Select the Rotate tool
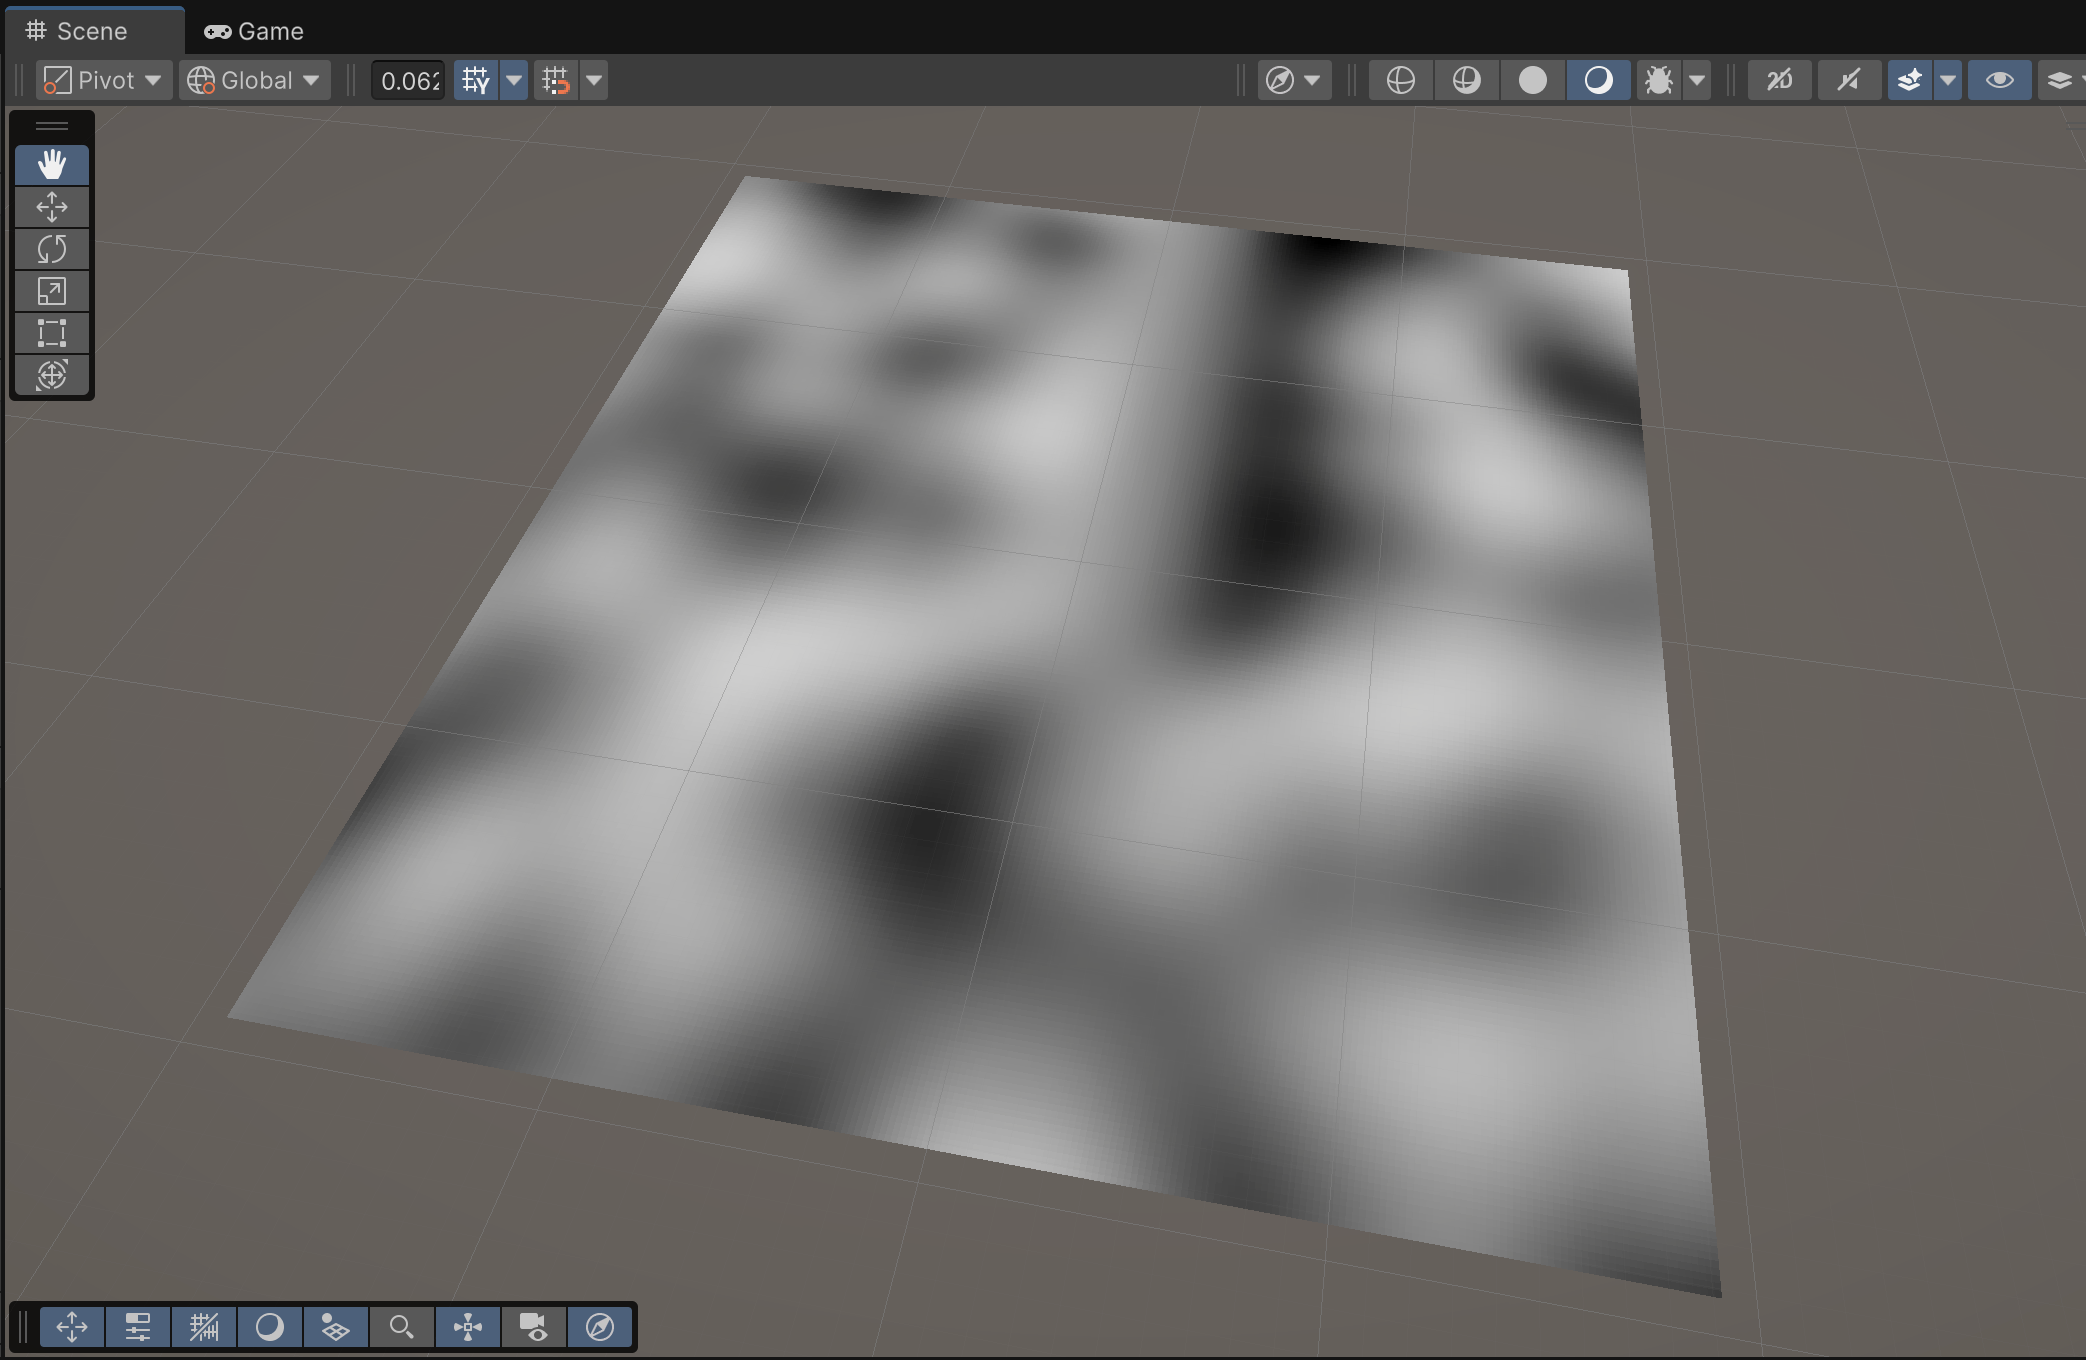Screen dimensions: 2086x1360 click(52, 249)
